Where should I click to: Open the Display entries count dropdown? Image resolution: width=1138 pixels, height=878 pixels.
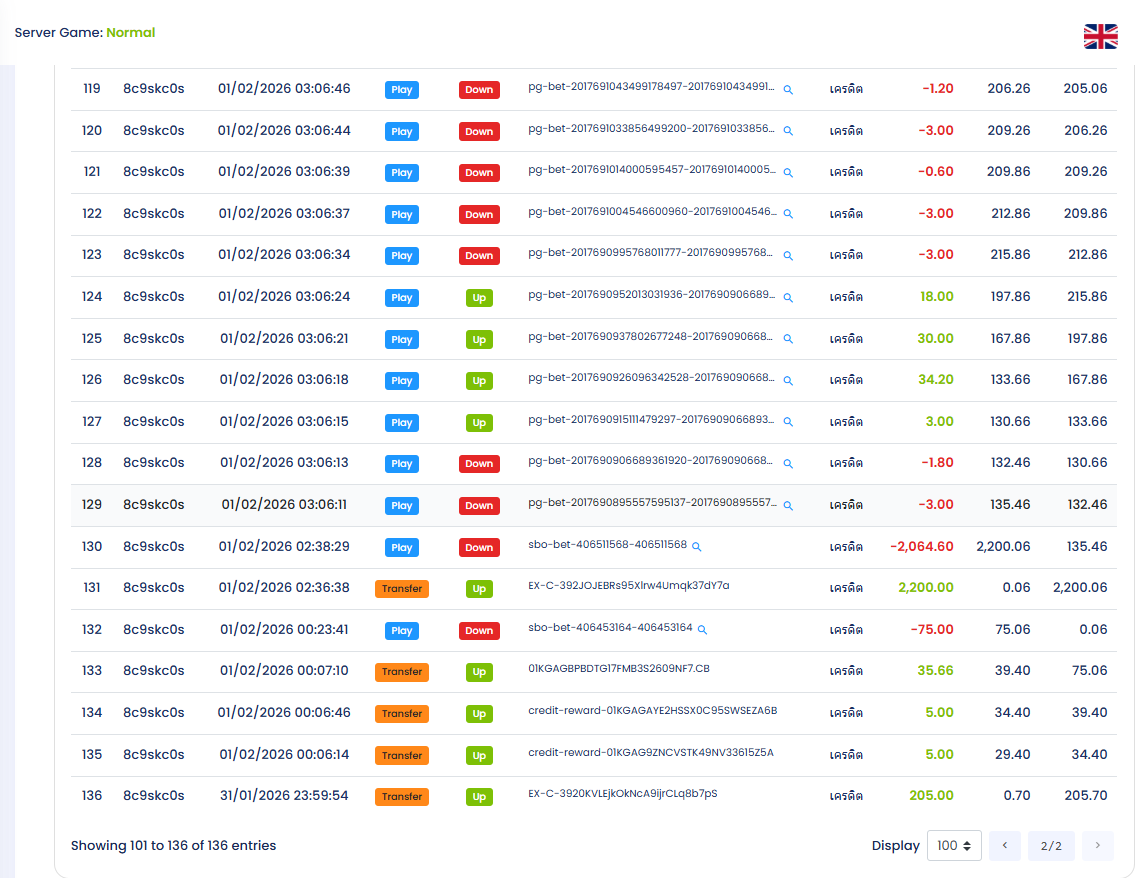[x=954, y=846]
